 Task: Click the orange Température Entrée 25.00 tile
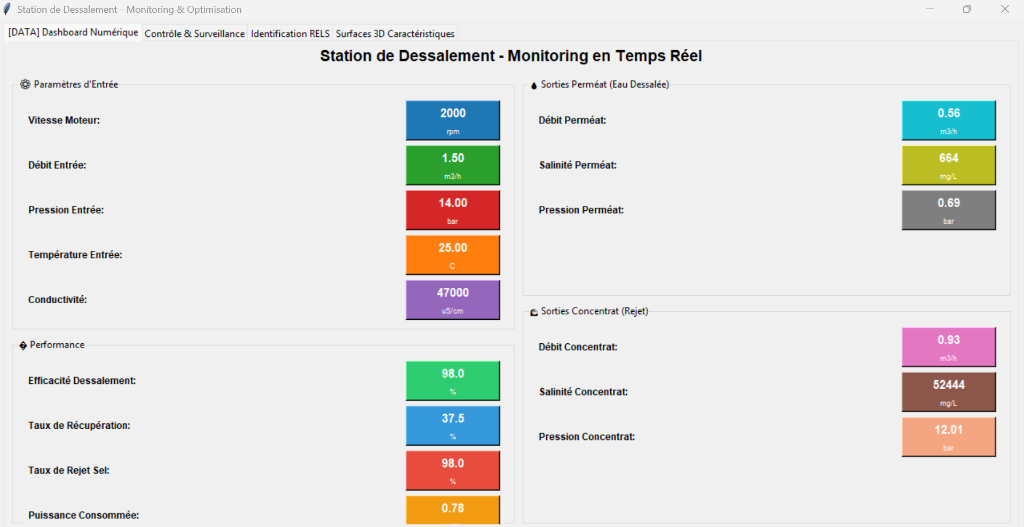tap(453, 255)
